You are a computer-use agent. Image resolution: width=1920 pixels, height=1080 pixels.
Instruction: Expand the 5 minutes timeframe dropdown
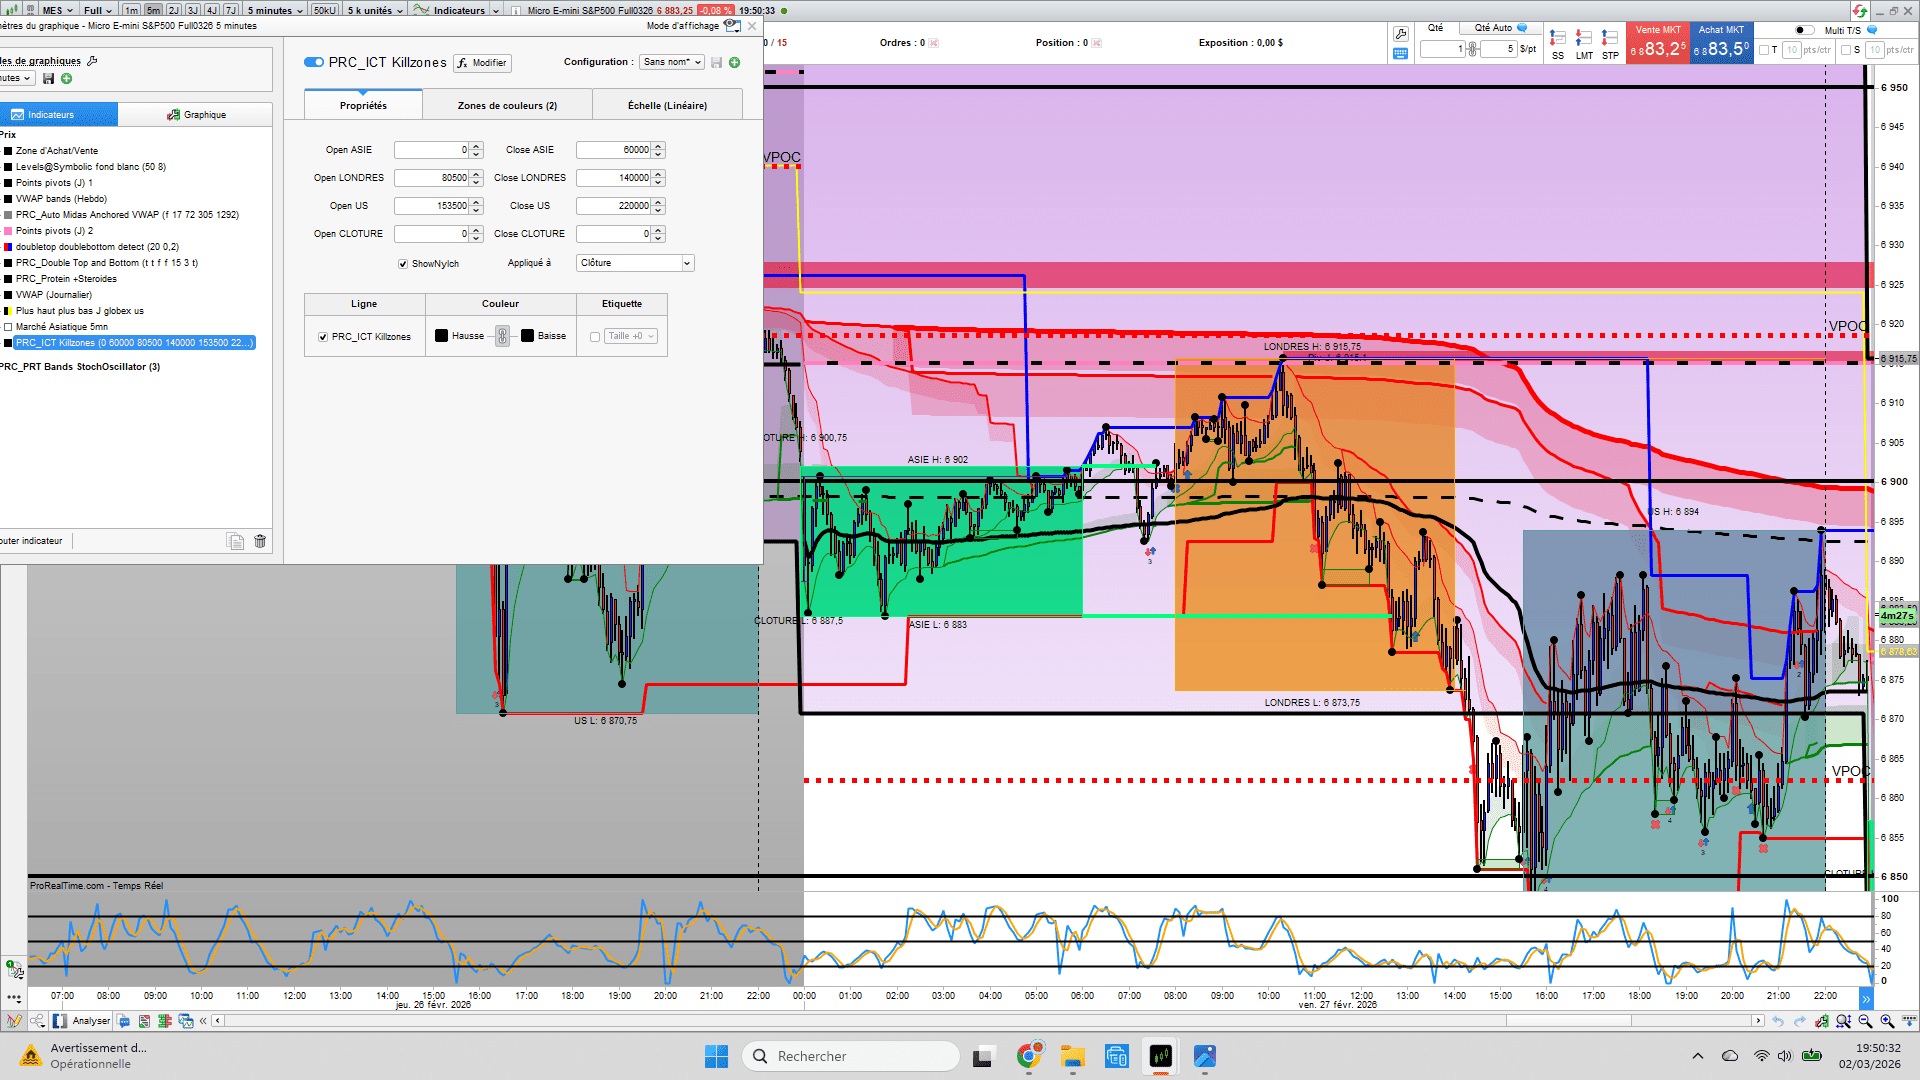click(x=275, y=10)
